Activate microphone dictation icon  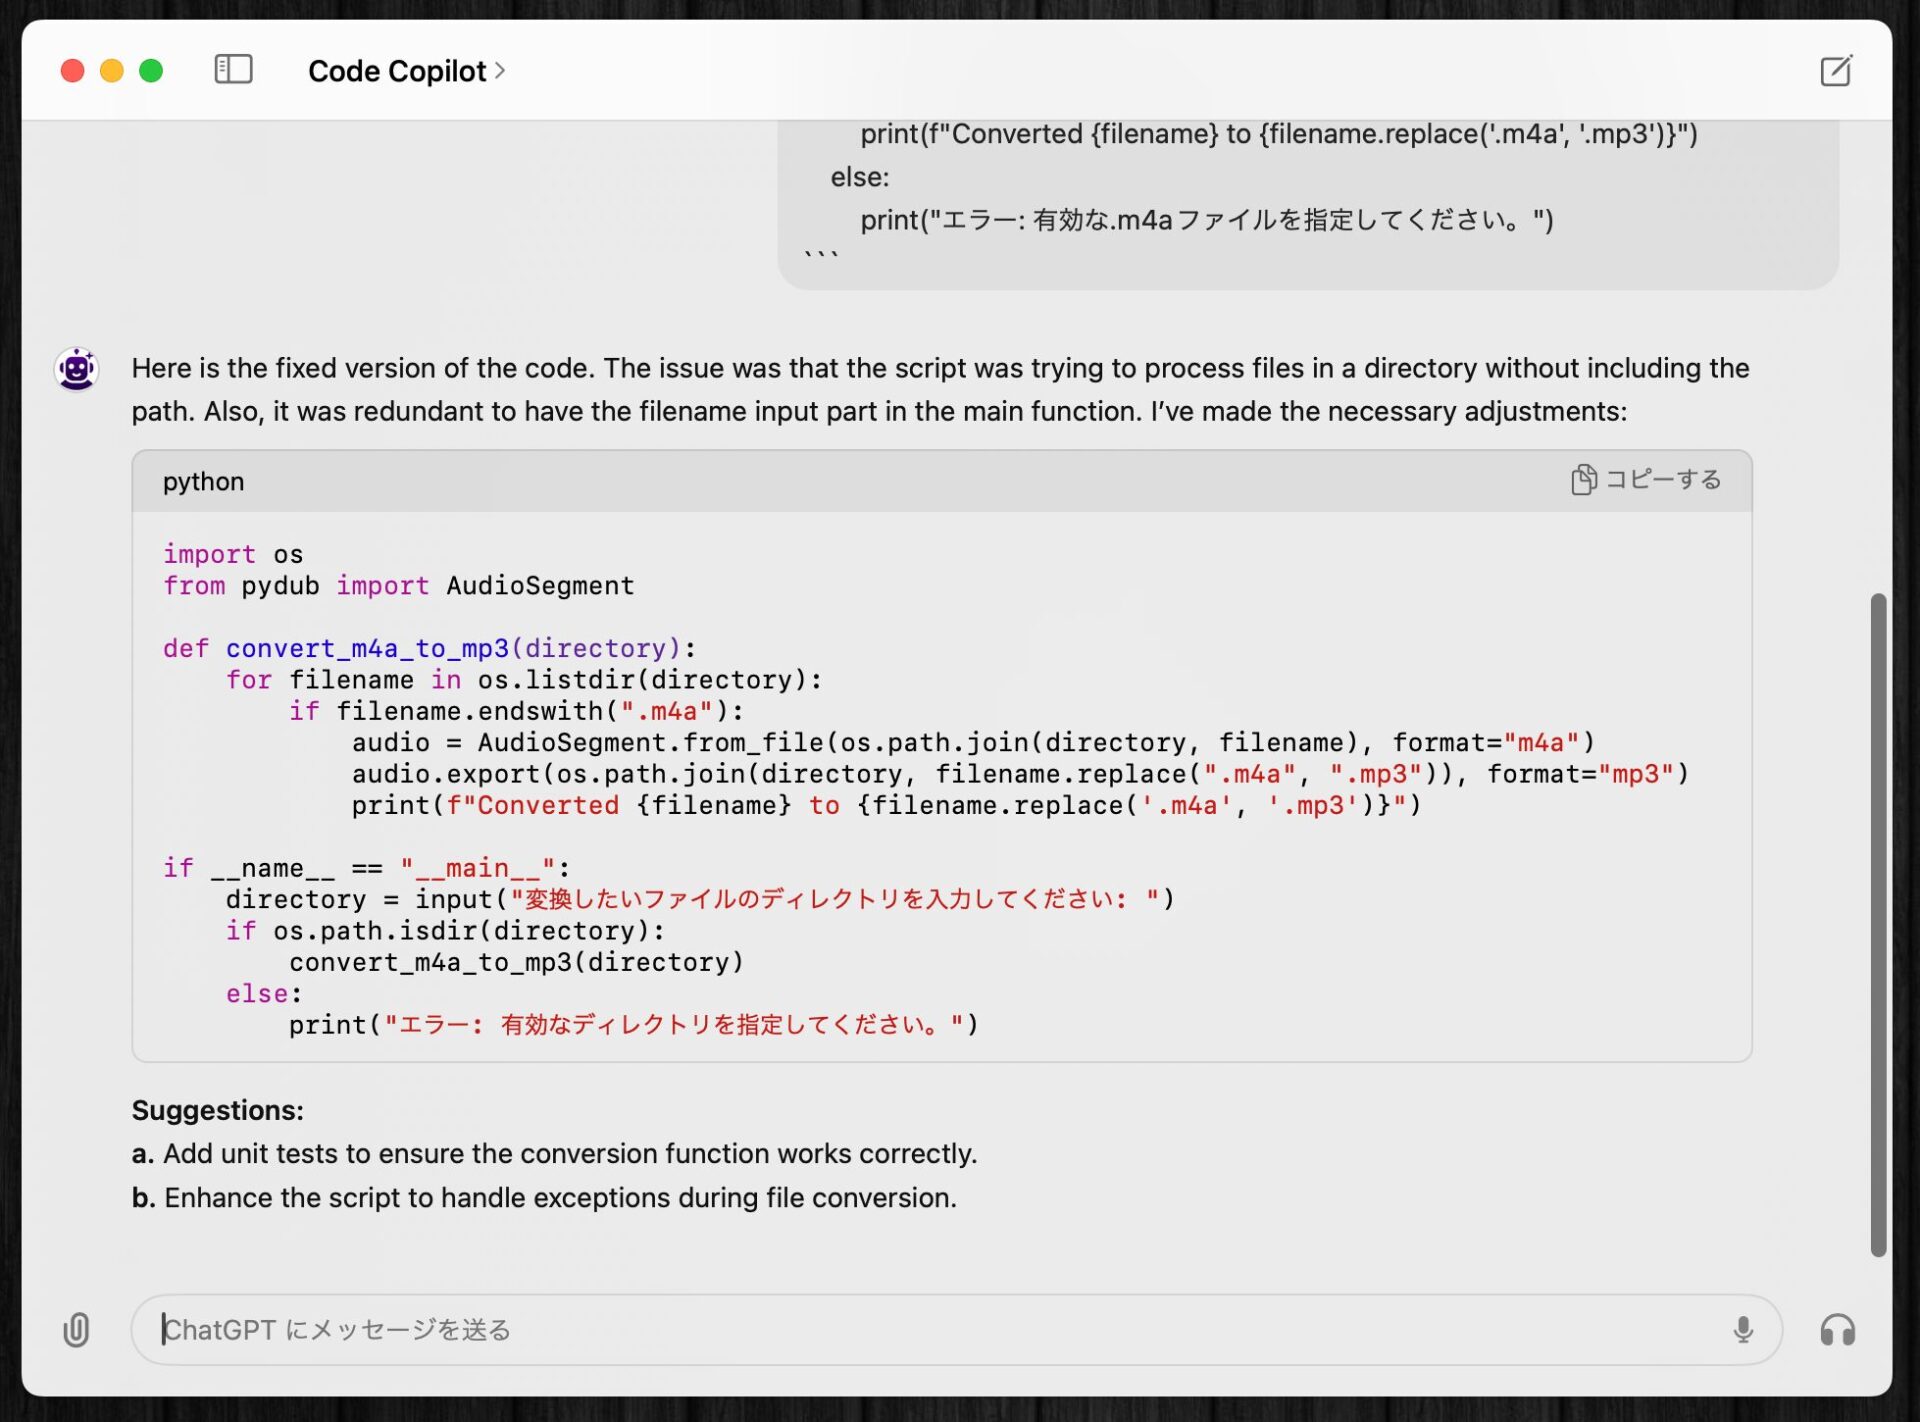pyautogui.click(x=1742, y=1329)
